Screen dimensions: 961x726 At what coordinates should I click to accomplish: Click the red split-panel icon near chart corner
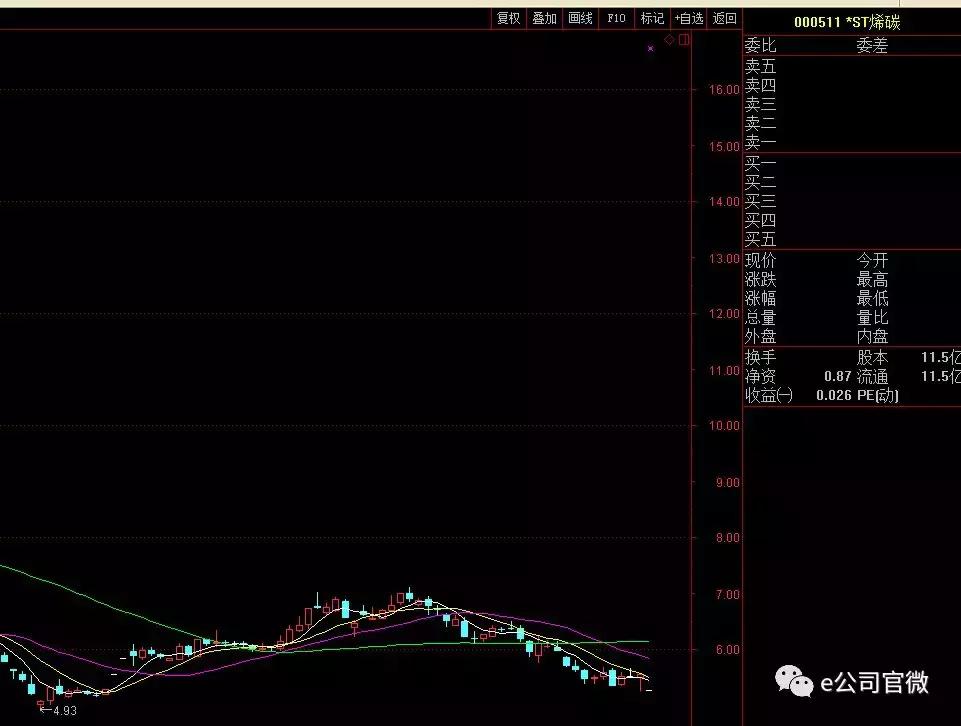point(684,40)
